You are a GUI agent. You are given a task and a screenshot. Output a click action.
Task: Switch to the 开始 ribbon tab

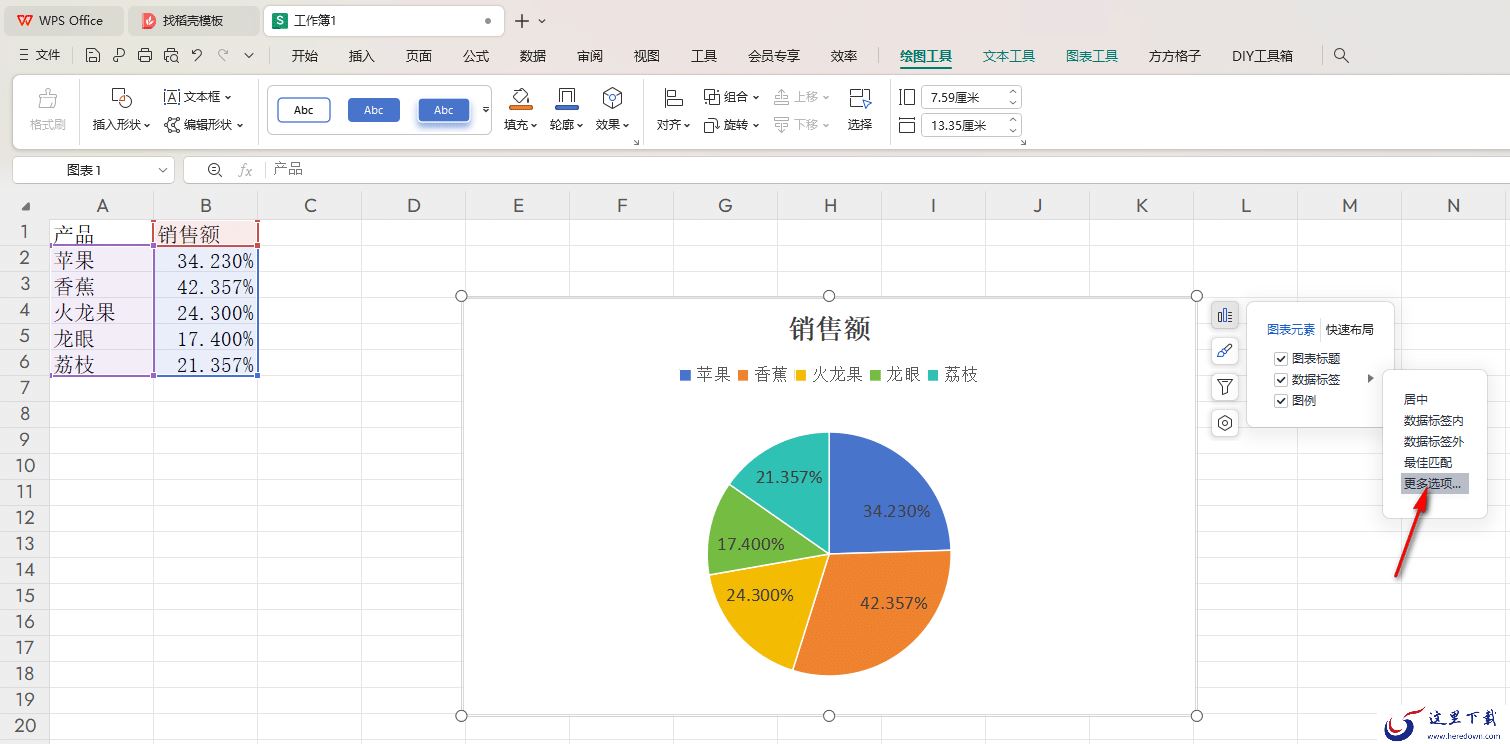coord(305,56)
